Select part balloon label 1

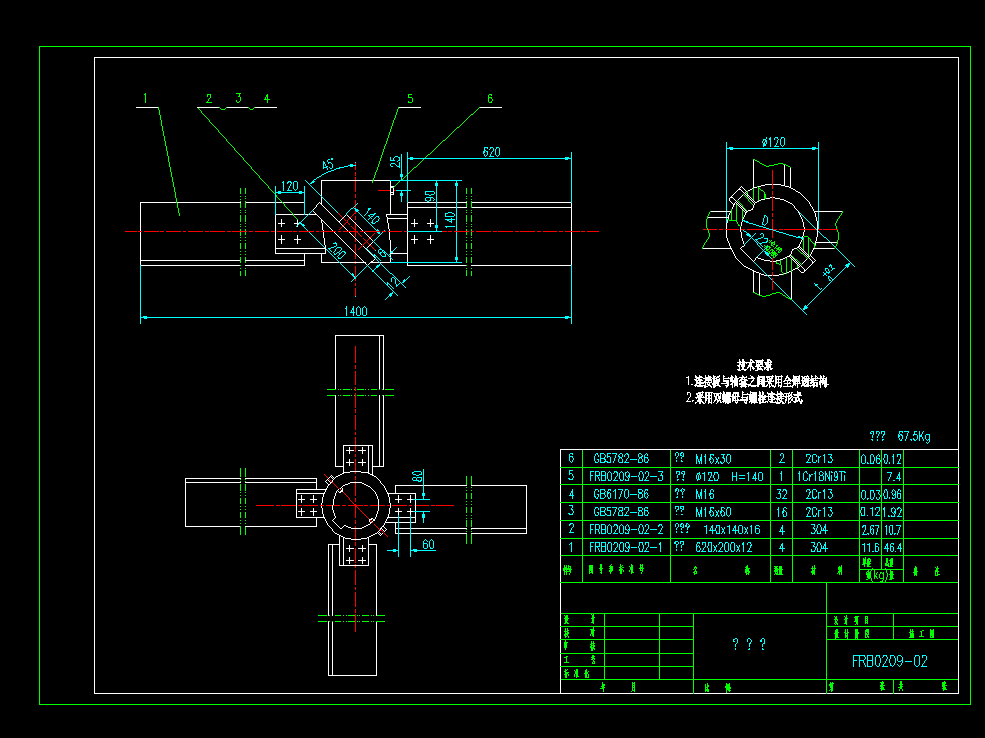click(x=144, y=98)
